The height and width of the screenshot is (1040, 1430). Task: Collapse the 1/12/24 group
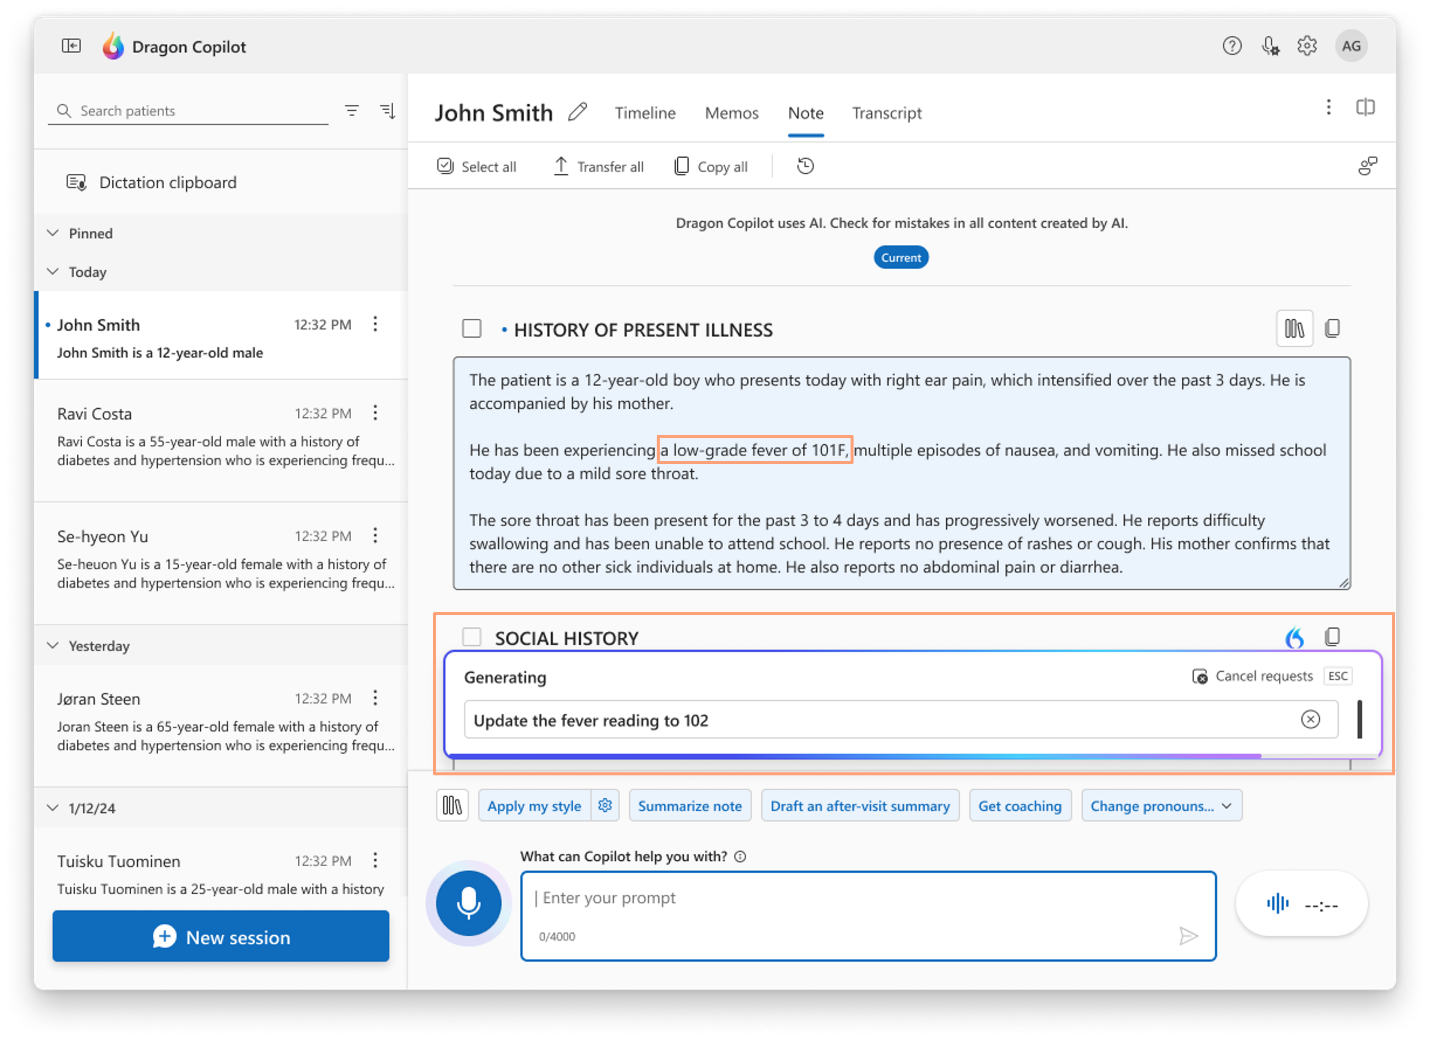pos(53,808)
